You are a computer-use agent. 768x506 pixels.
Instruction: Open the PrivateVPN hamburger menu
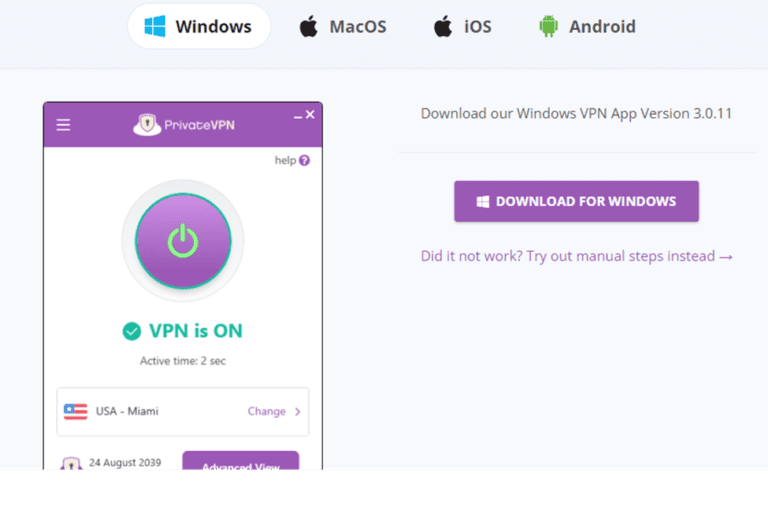pos(63,125)
